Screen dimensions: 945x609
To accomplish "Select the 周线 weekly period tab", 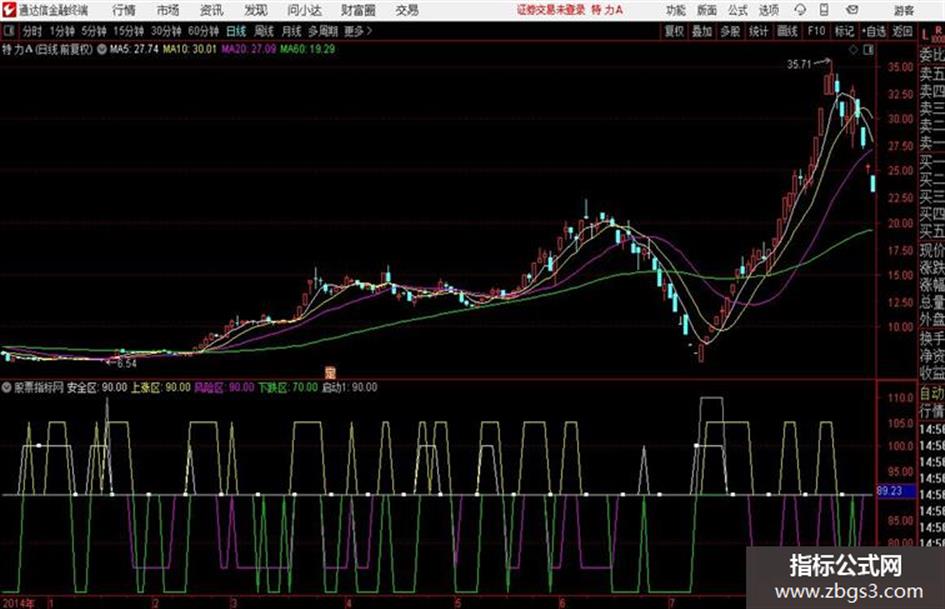I will [264, 31].
